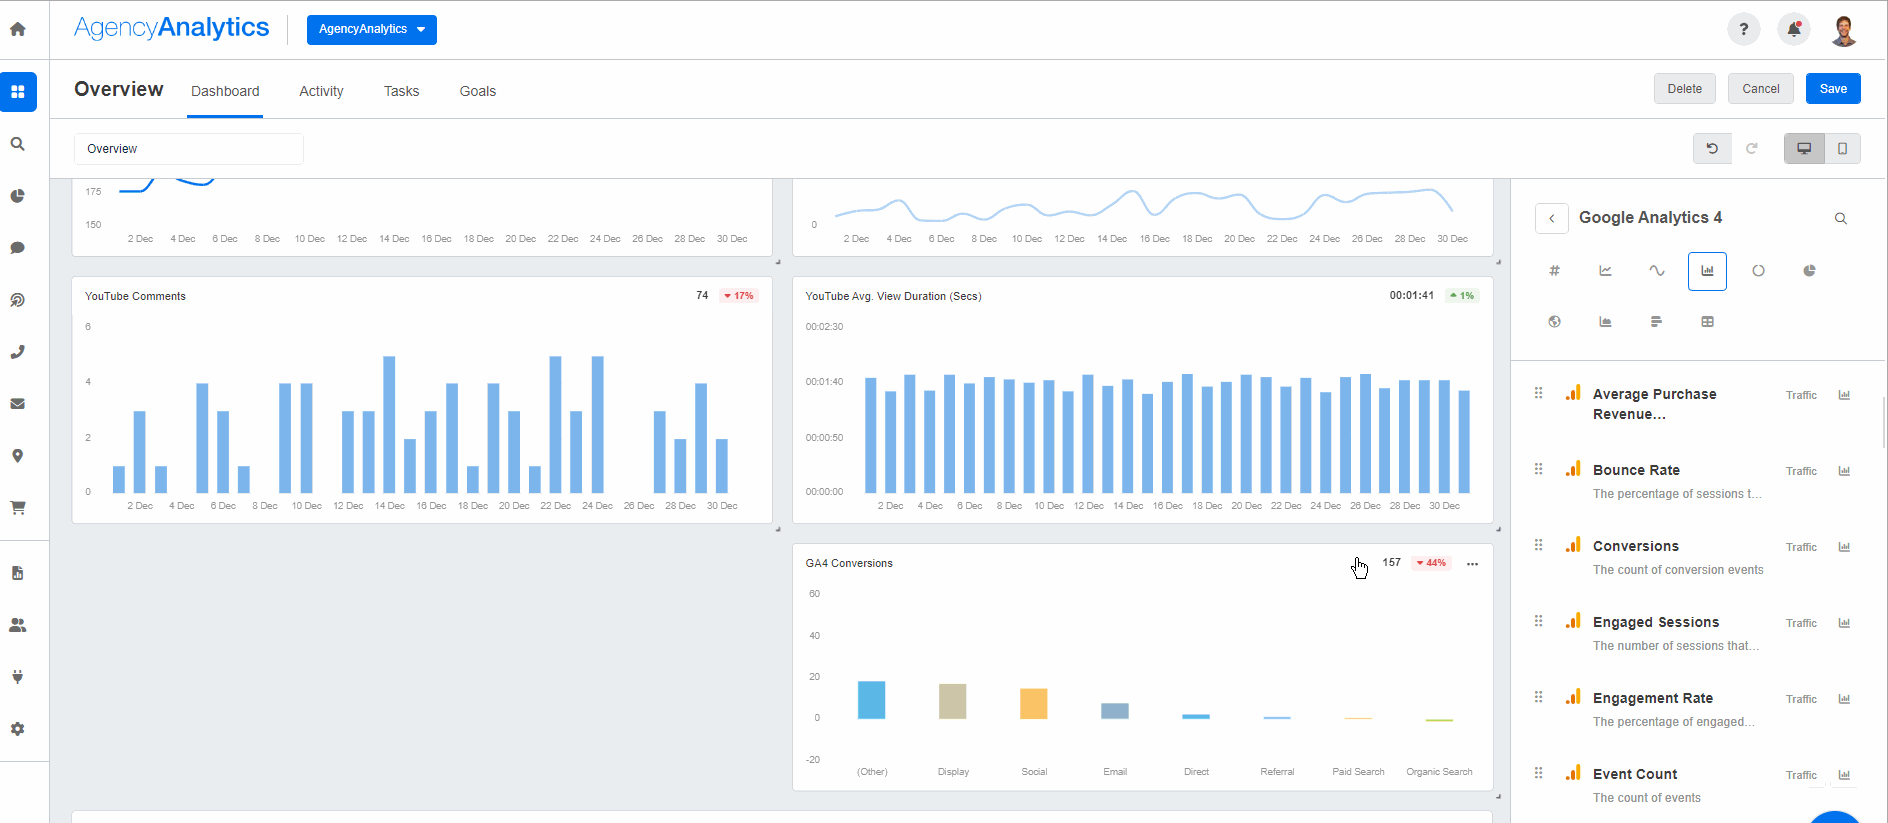The height and width of the screenshot is (823, 1888).
Task: Open the settings gear sidebar icon
Action: (x=18, y=729)
